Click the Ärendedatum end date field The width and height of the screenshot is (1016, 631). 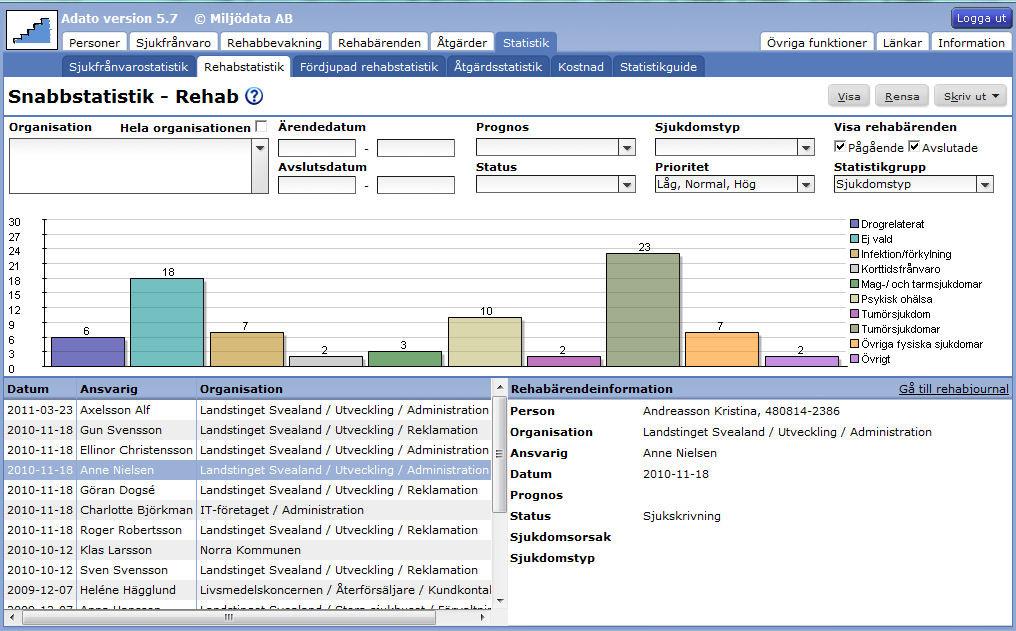(416, 148)
